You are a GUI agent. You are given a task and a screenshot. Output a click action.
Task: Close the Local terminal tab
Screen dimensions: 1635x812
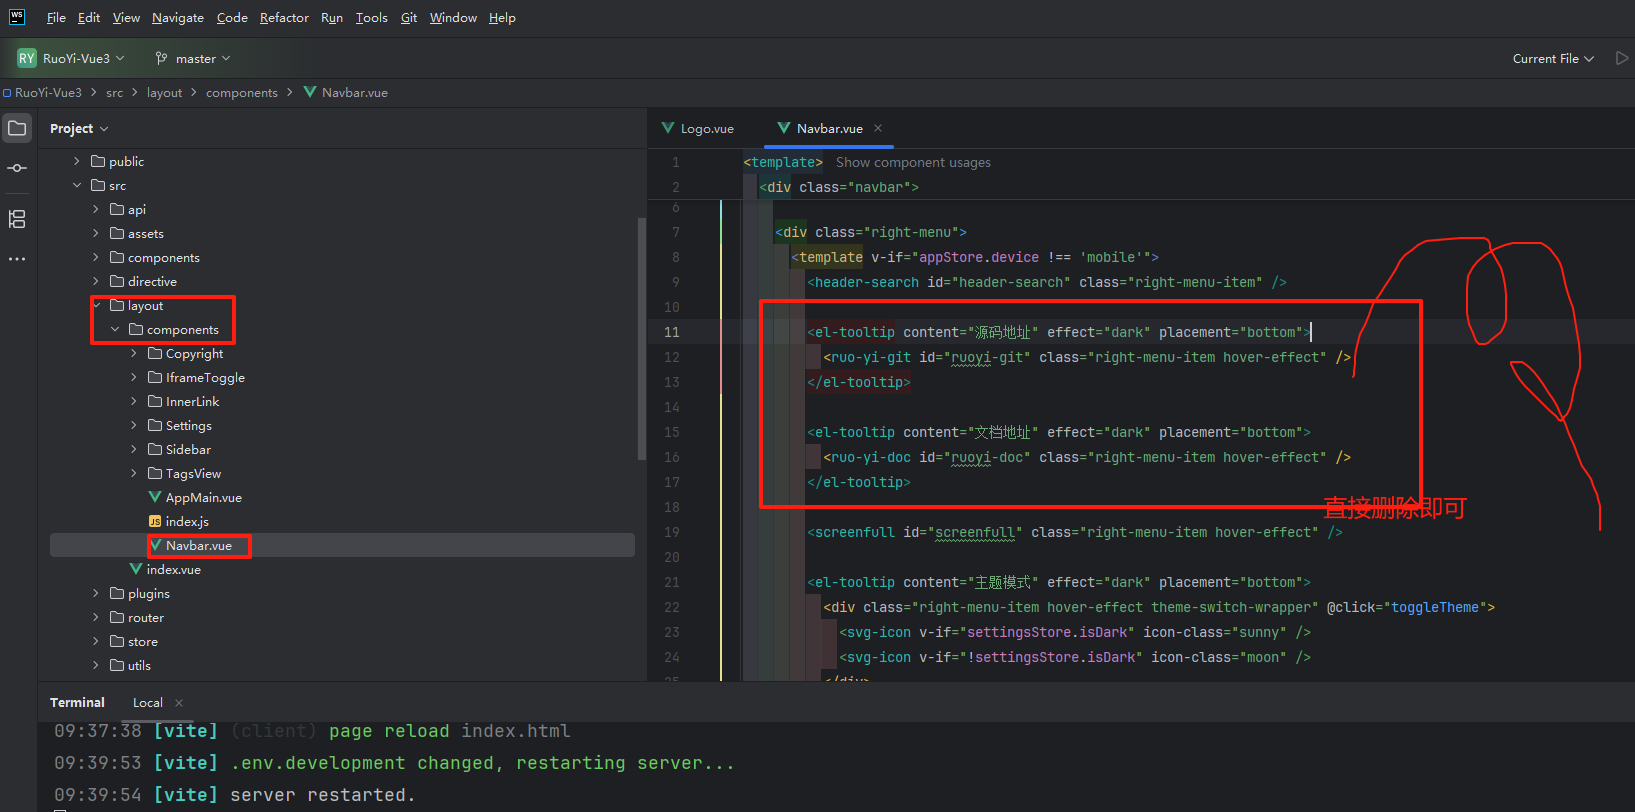[x=179, y=703]
